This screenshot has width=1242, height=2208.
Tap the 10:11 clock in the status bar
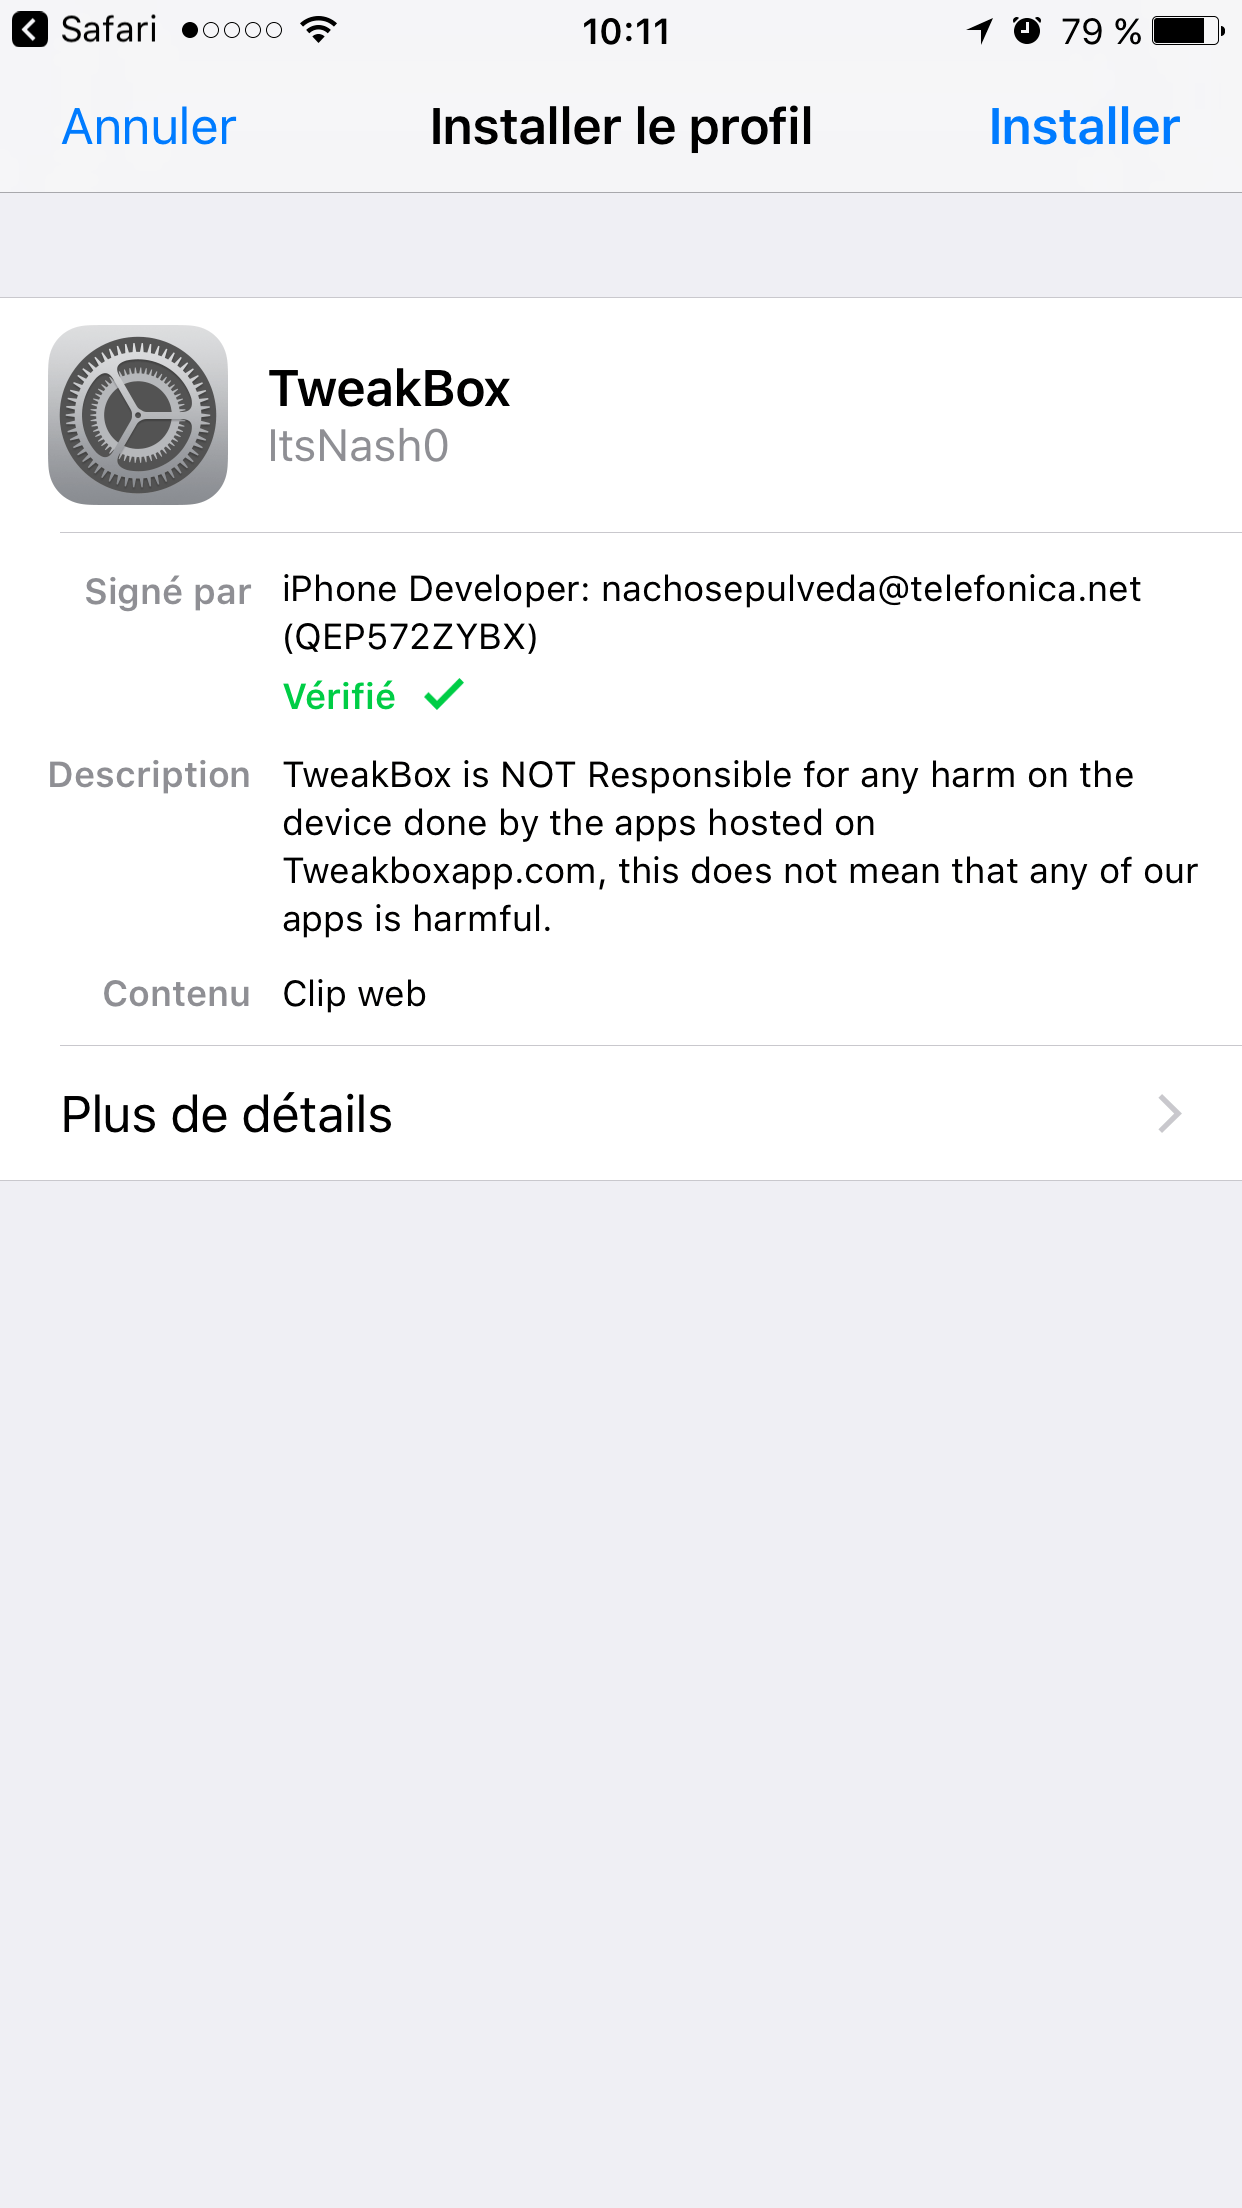pos(626,31)
